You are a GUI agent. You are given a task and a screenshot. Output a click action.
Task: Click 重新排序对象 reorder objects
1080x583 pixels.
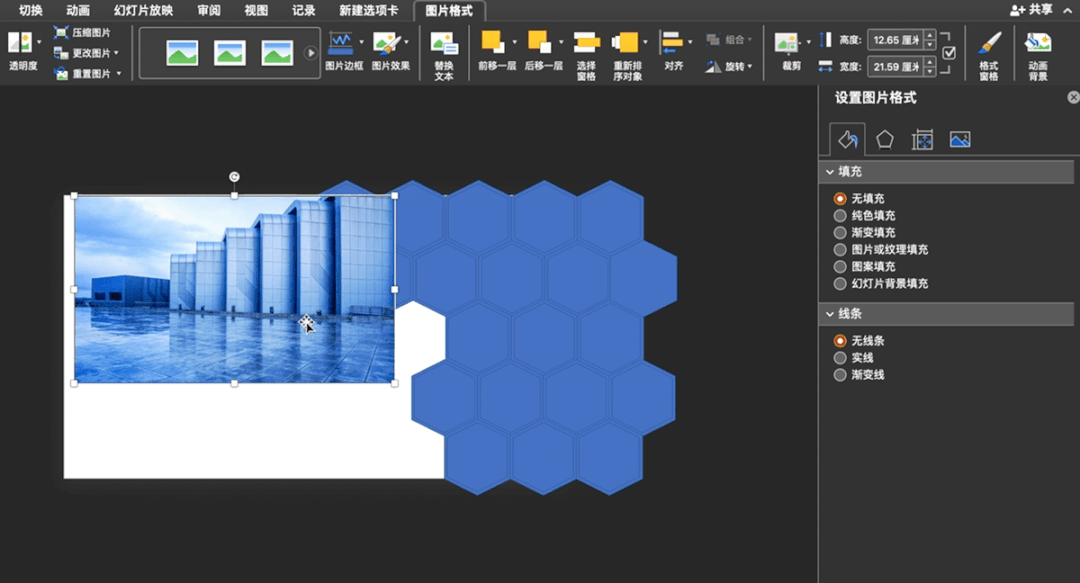click(627, 56)
